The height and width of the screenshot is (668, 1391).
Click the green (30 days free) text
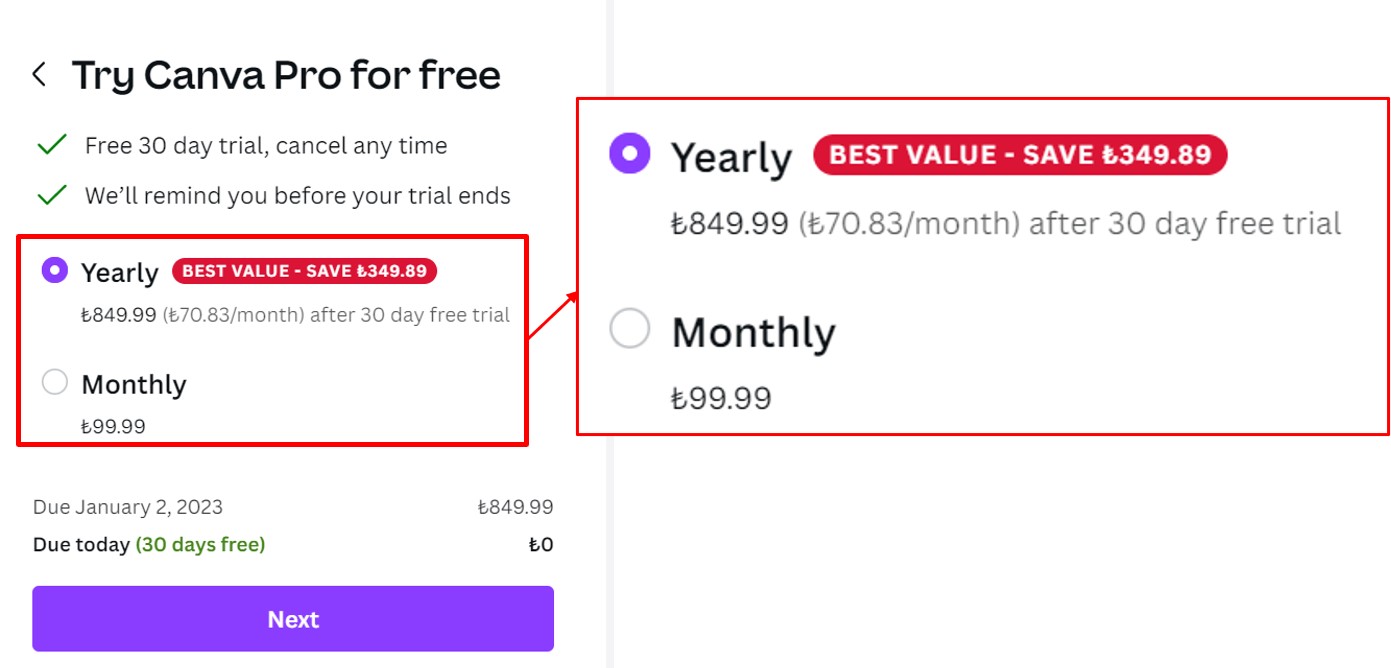(200, 545)
